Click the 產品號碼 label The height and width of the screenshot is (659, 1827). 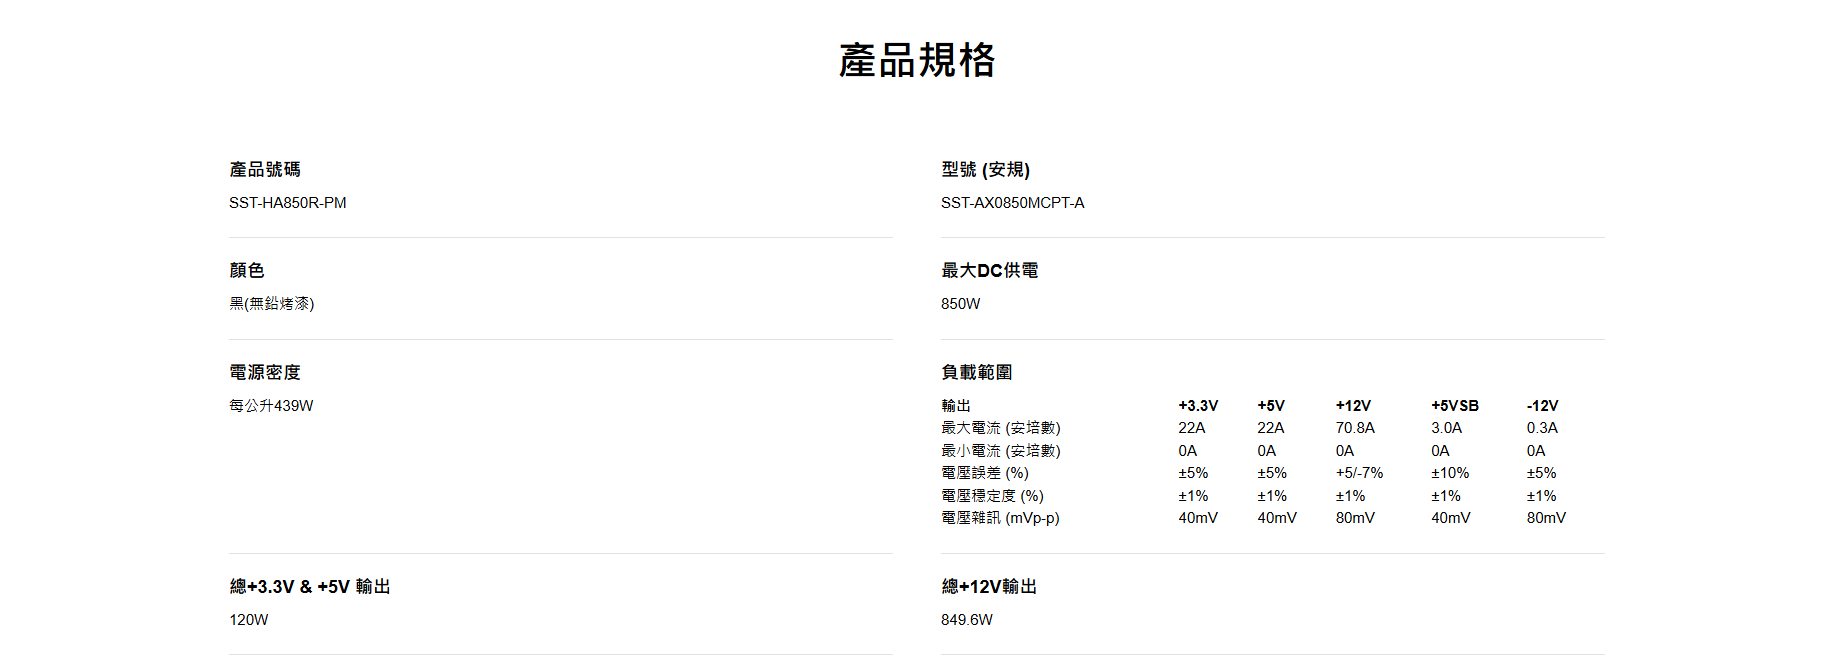click(x=265, y=170)
